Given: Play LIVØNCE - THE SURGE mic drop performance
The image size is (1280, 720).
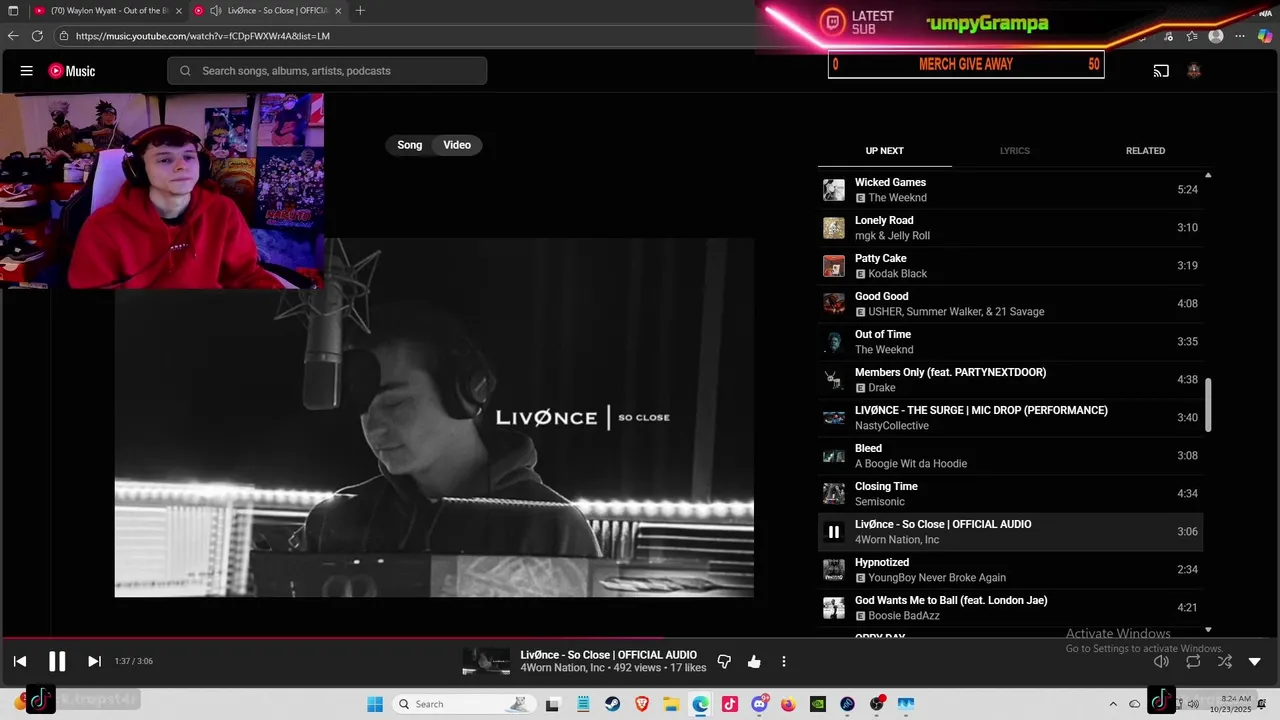Looking at the screenshot, I should (1010, 417).
